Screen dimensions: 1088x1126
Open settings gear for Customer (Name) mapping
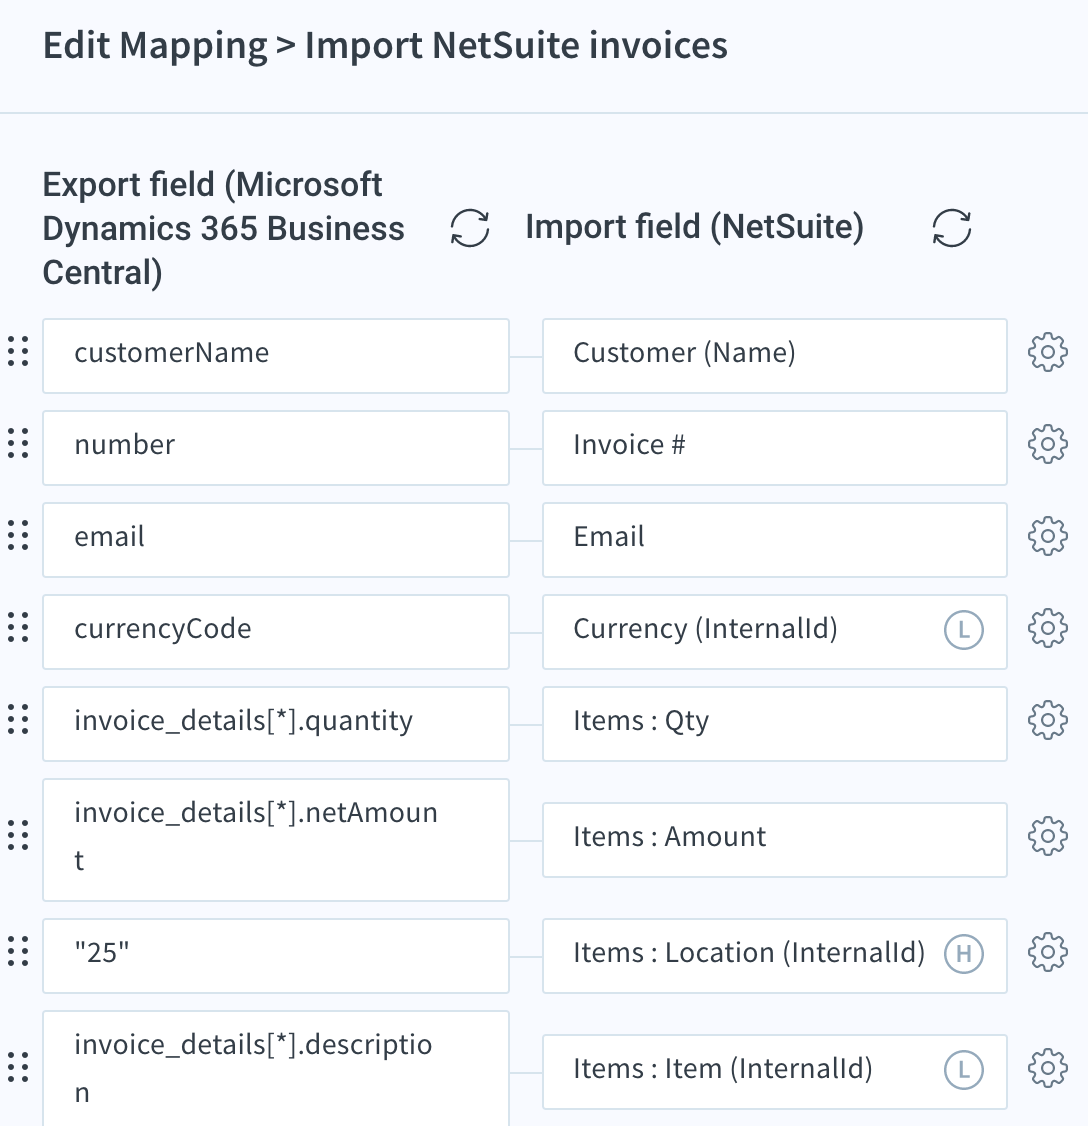pos(1048,352)
